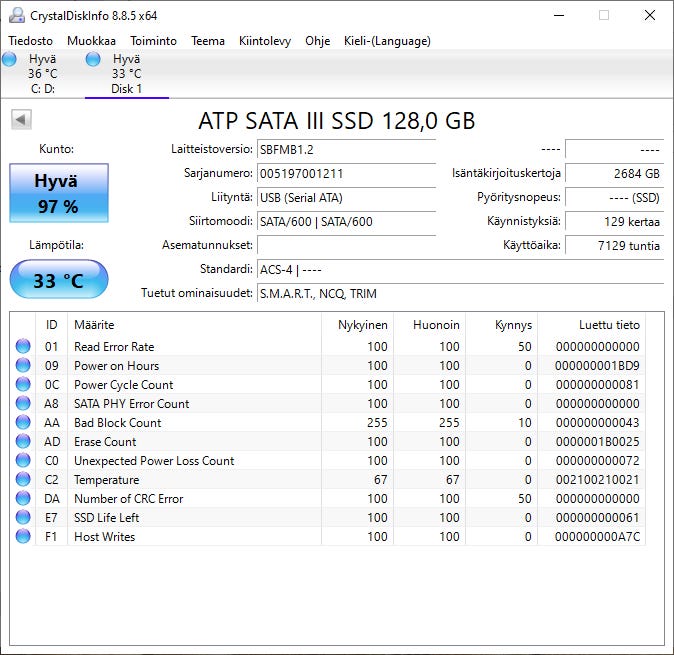Open the Kieli-(Language) menu

[386, 41]
